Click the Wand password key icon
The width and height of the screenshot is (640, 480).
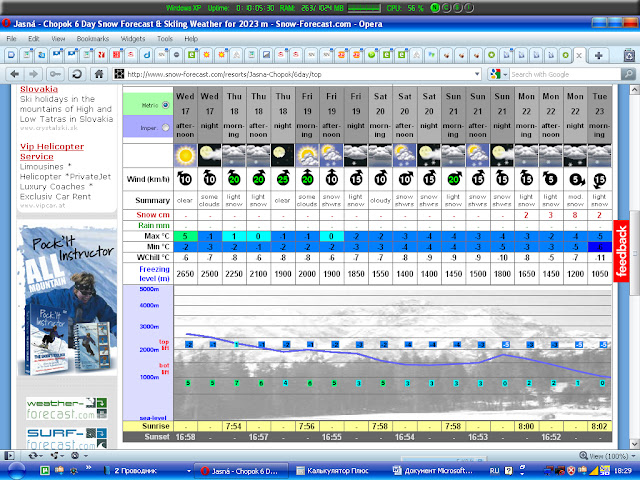(57, 74)
